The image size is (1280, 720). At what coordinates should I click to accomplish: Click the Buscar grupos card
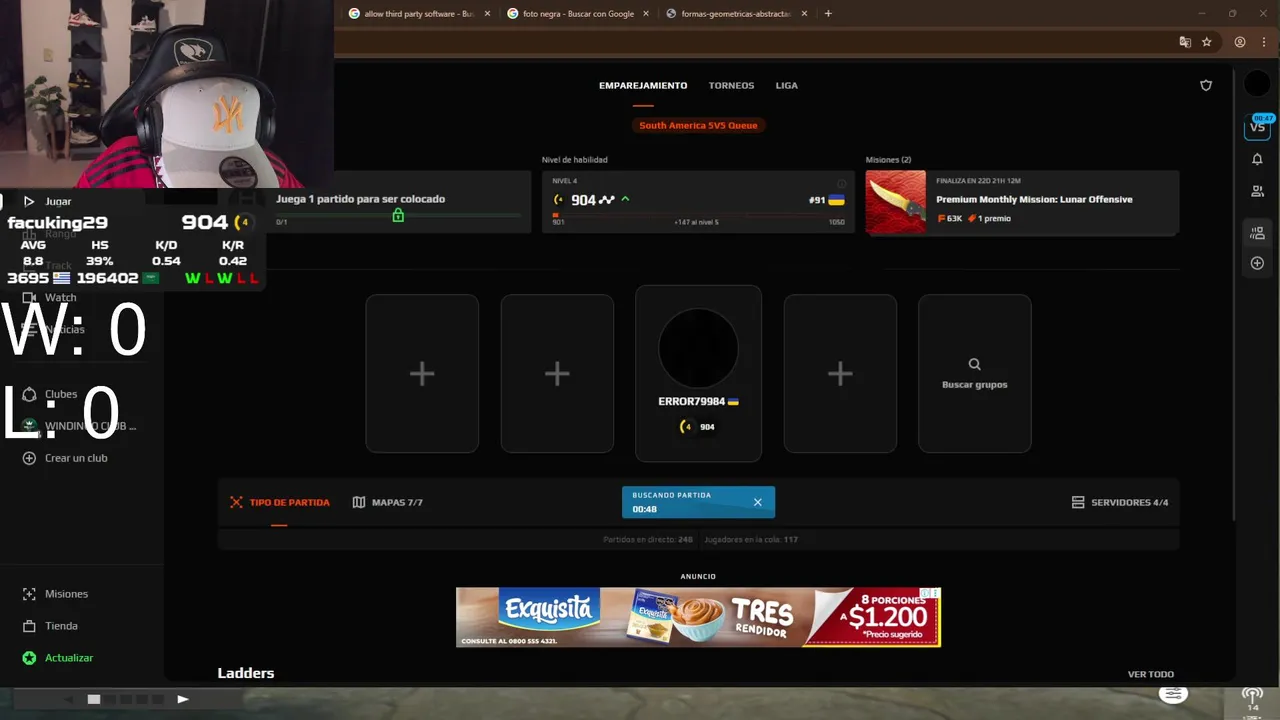974,373
